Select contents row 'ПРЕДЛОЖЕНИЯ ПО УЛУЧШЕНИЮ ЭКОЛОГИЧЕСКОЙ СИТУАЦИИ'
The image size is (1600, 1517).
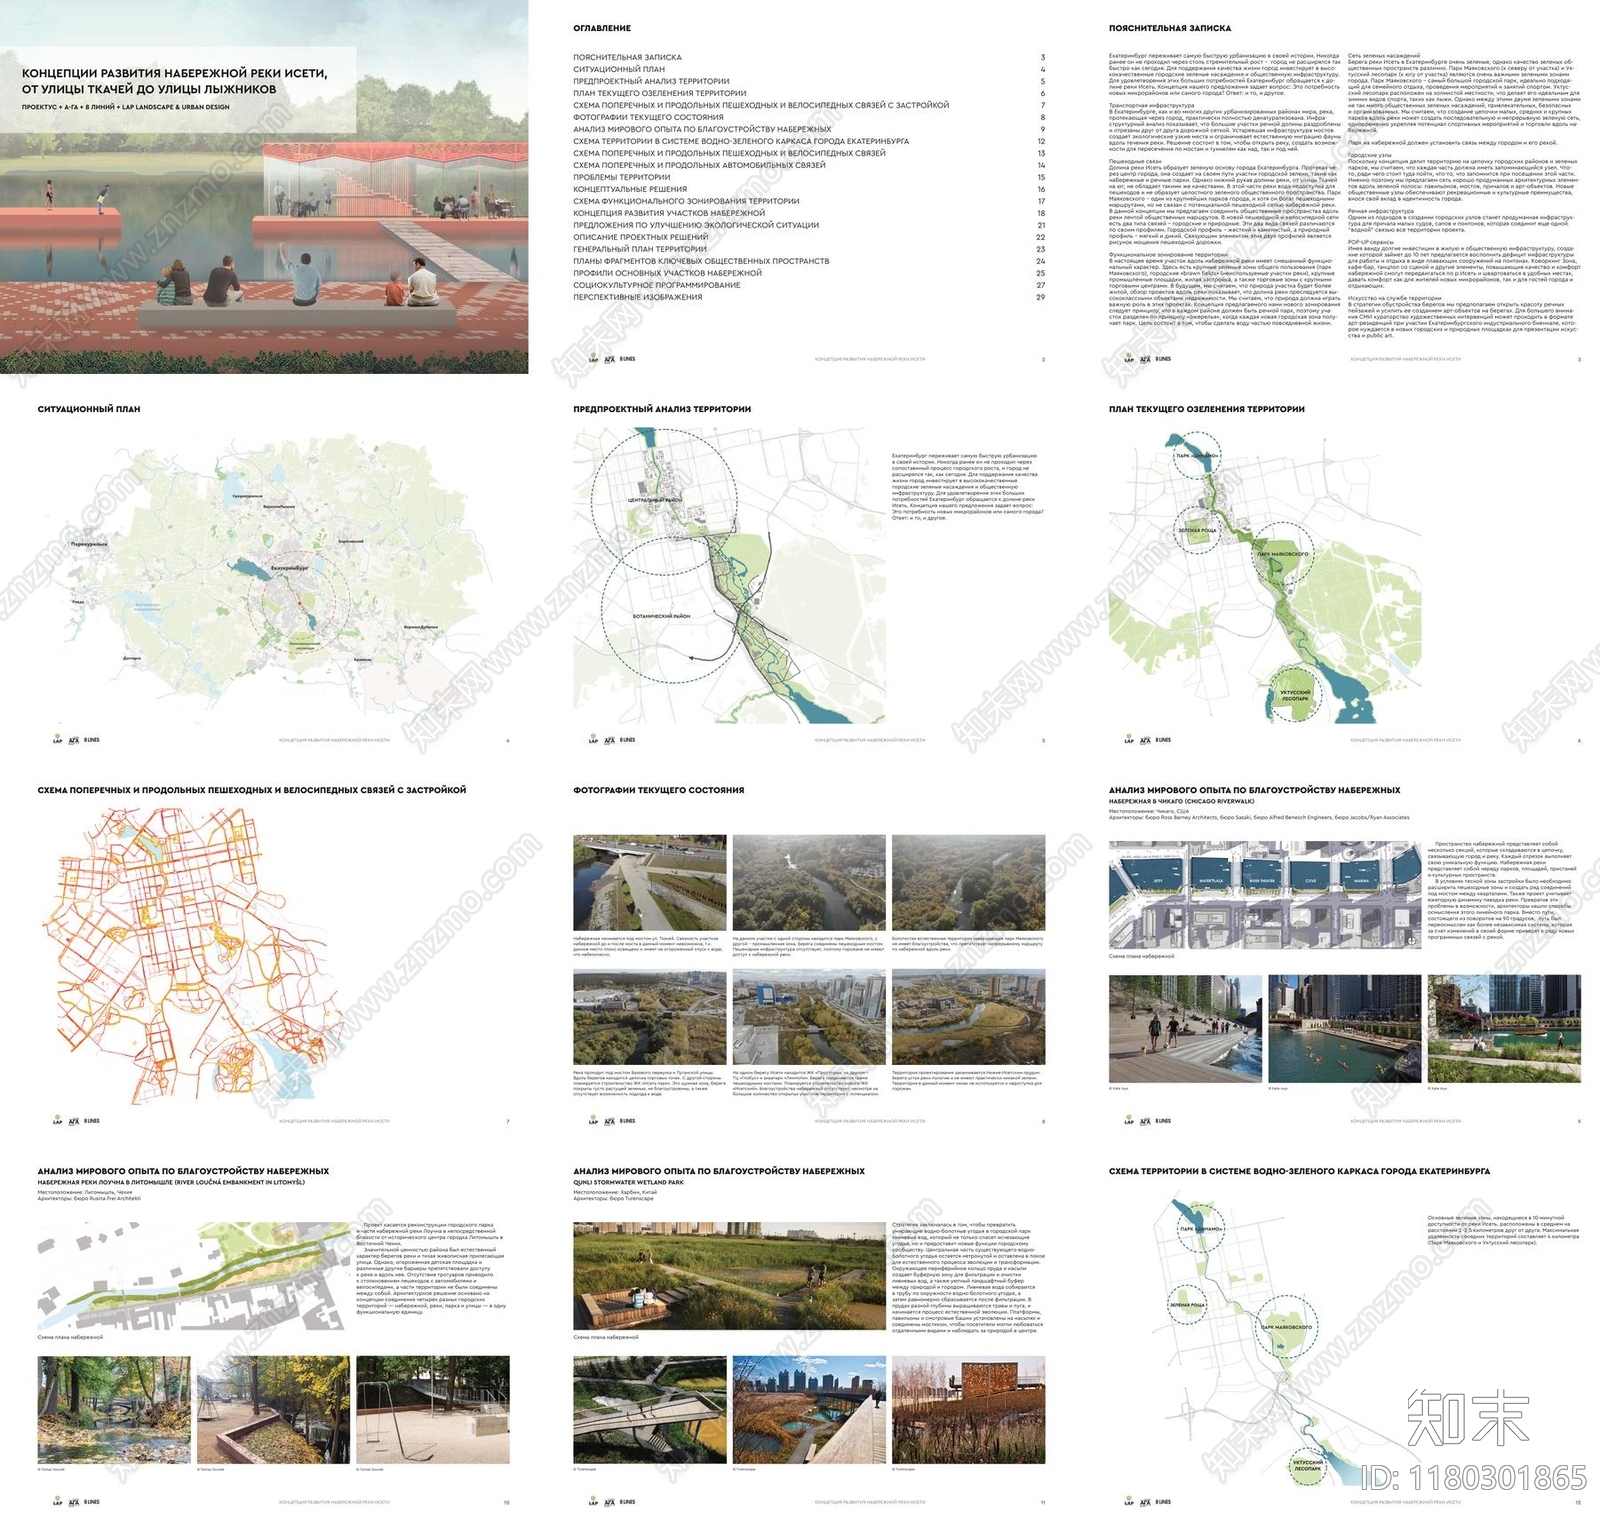coord(809,225)
